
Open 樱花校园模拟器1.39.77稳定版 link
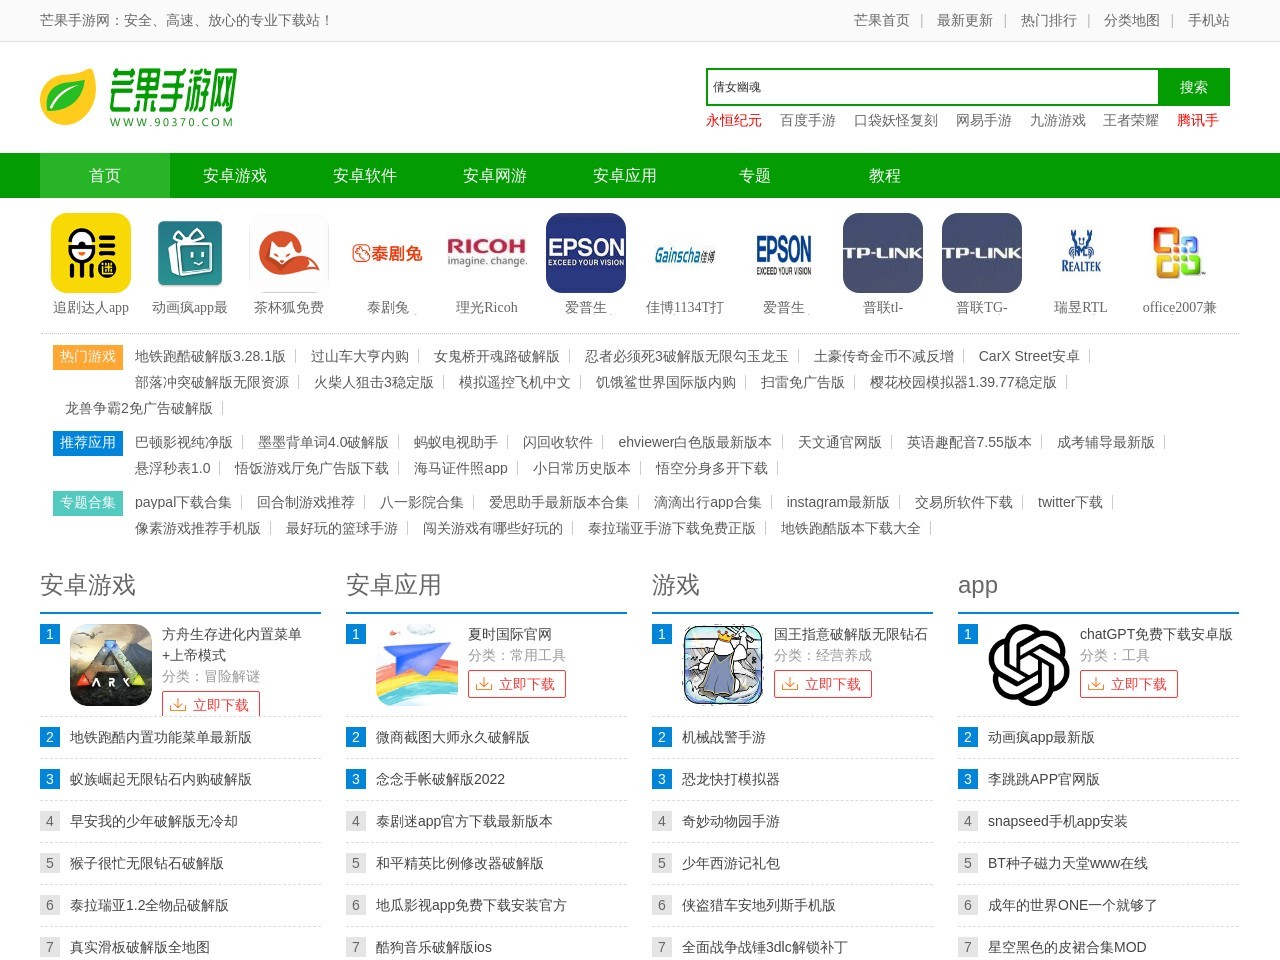(963, 382)
